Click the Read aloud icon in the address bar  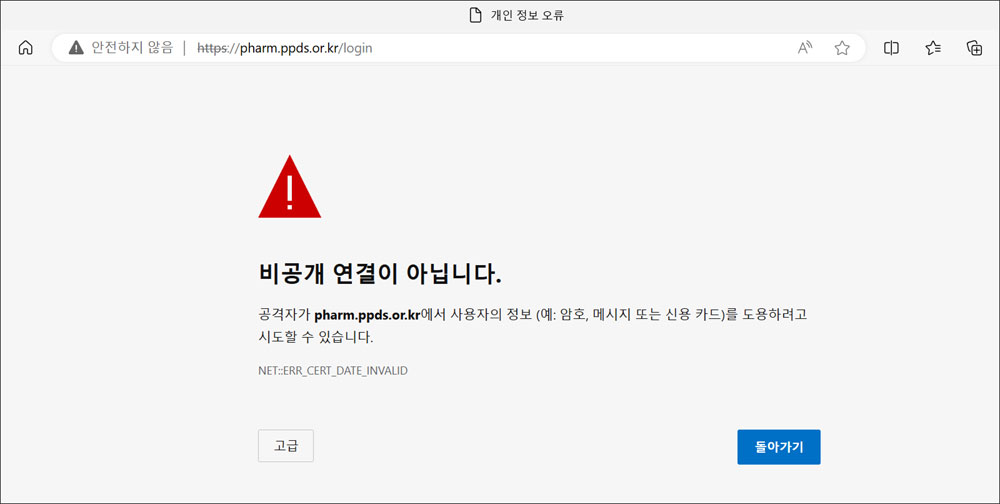click(x=805, y=48)
